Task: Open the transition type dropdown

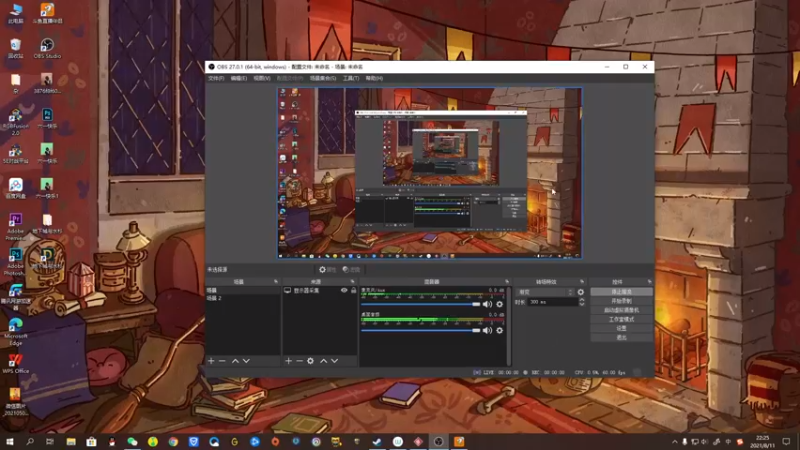Action: (x=545, y=292)
